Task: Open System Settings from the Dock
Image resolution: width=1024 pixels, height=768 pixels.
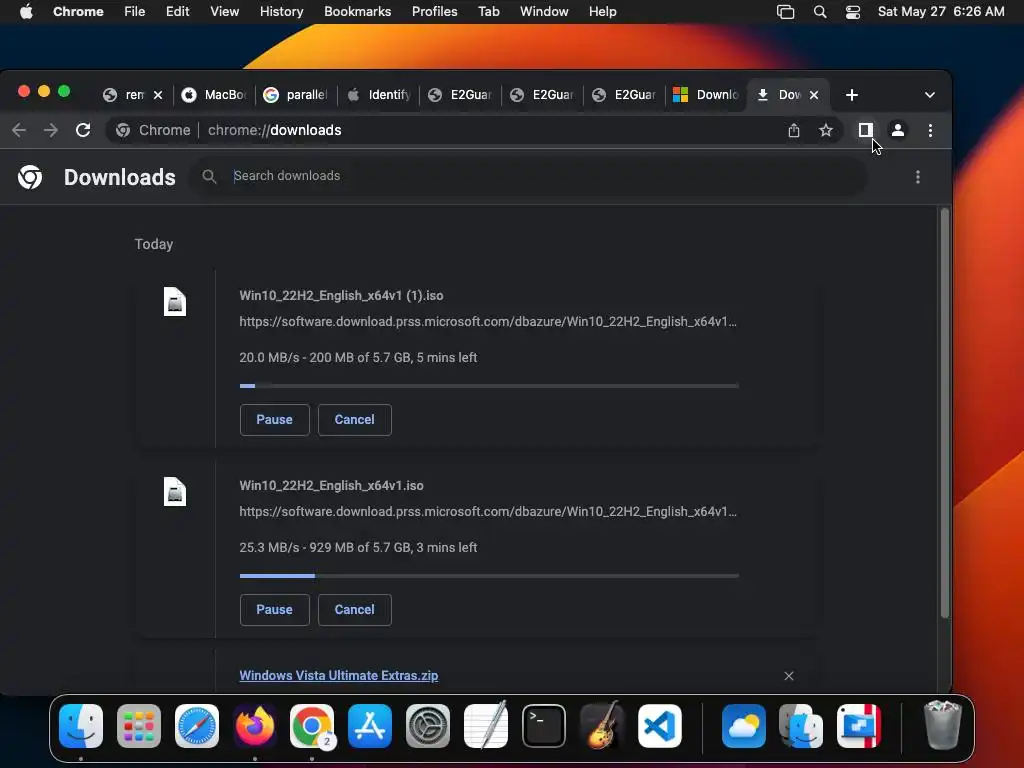Action: pos(427,726)
